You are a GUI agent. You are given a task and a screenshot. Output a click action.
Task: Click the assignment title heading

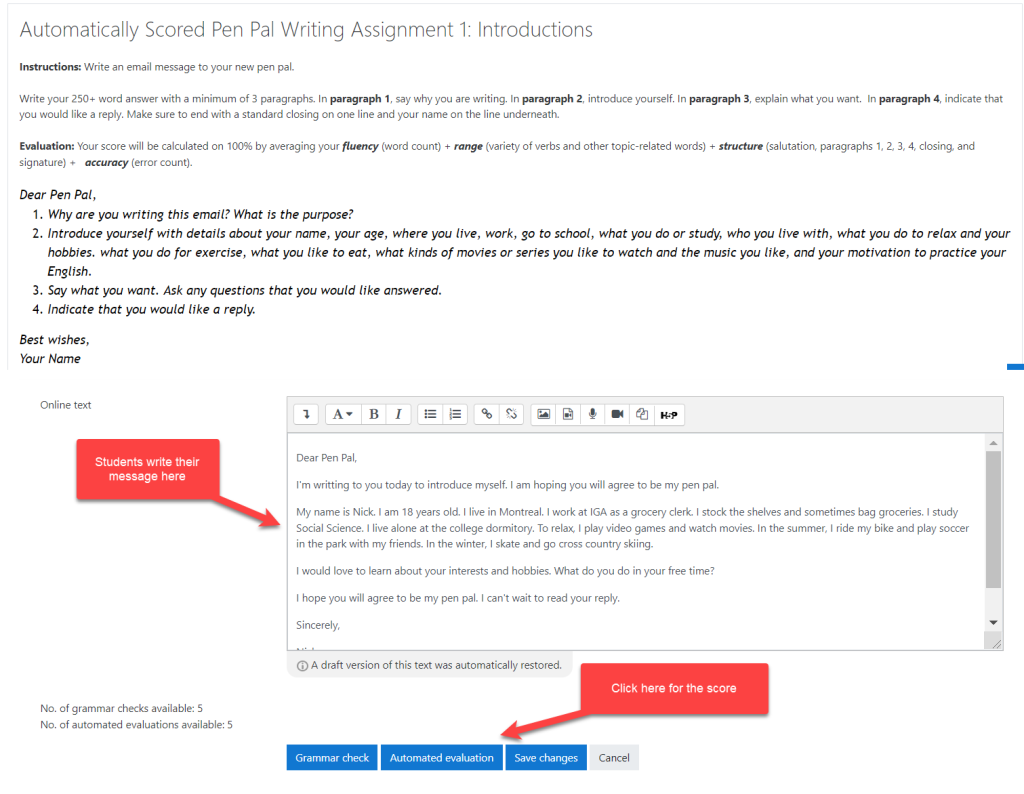coord(306,29)
